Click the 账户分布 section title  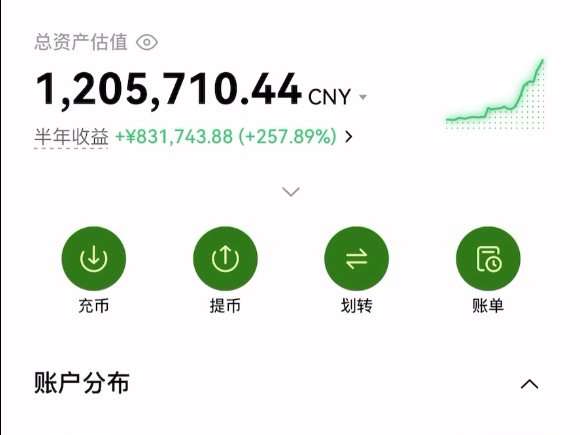point(82,383)
